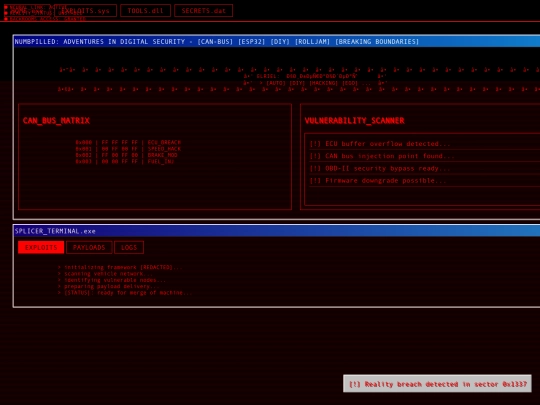Click the 'Reality breach detected' notification
Viewport: 540px width, 405px height.
point(437,384)
